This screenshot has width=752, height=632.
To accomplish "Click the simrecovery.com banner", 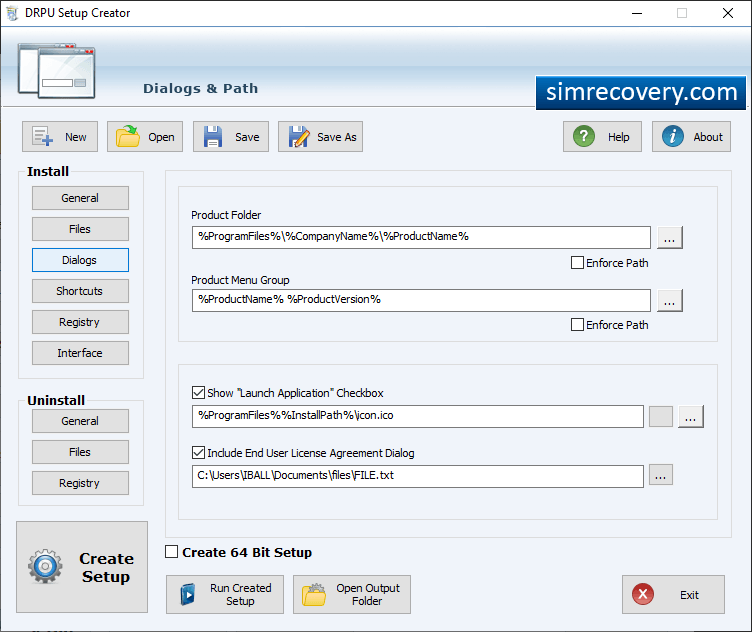I will click(641, 93).
